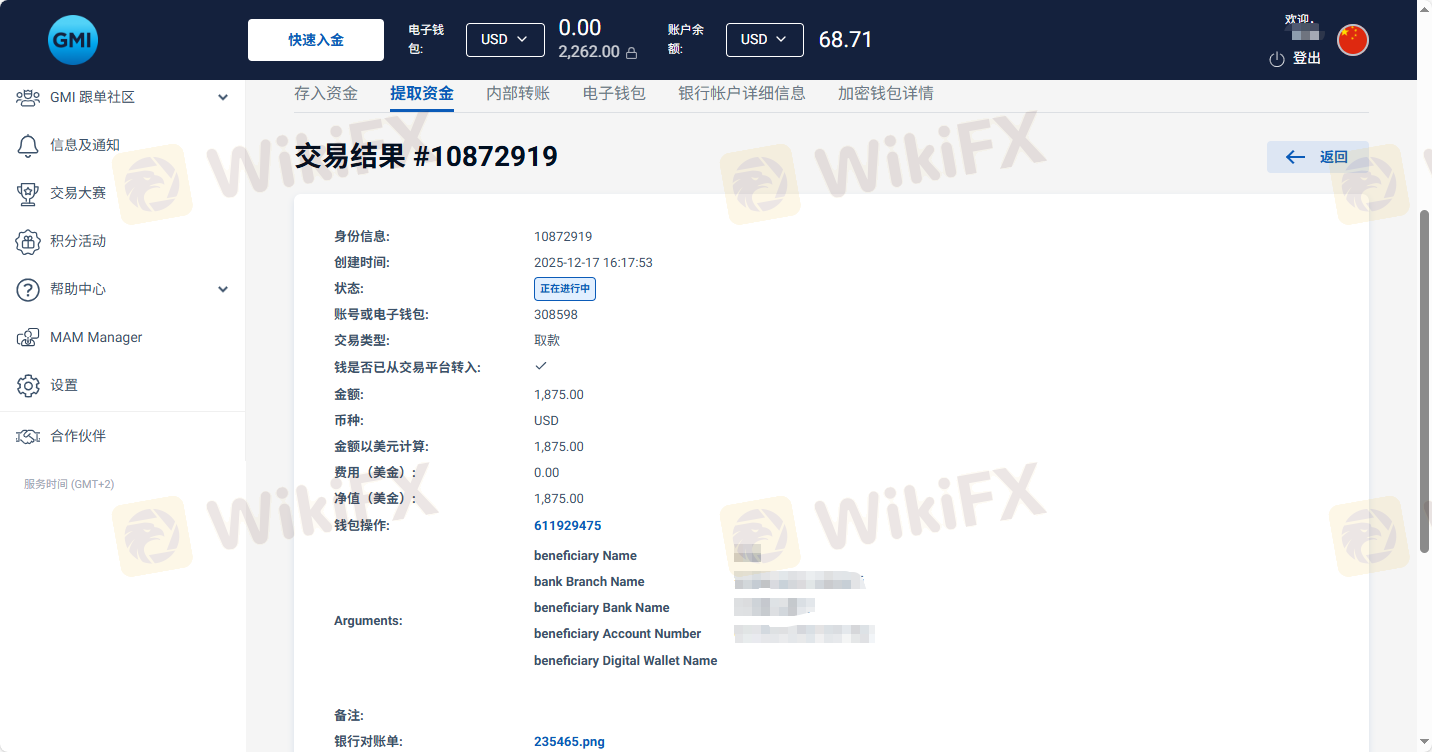This screenshot has width=1432, height=752.
Task: Click the points activity gift icon
Action: tap(28, 241)
